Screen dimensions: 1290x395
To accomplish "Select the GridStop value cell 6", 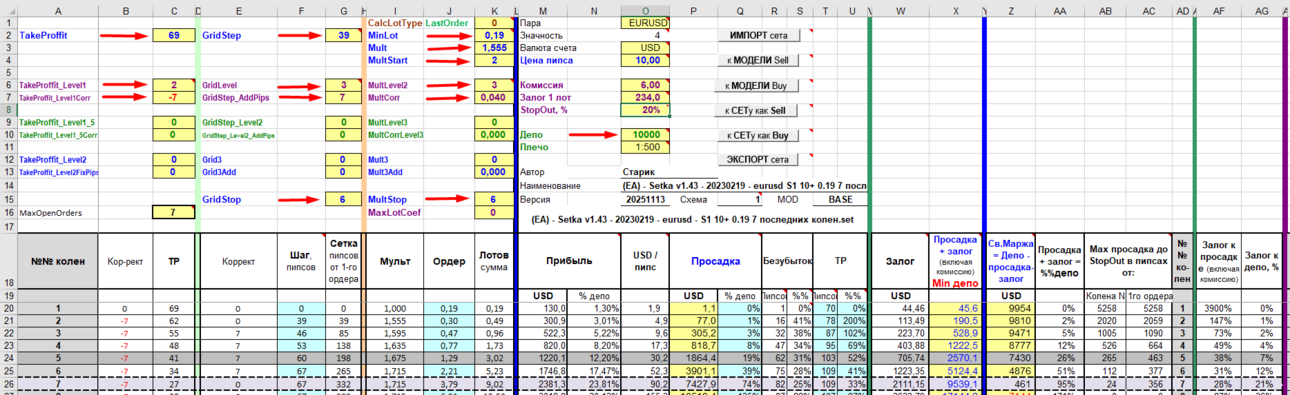I will click(343, 199).
